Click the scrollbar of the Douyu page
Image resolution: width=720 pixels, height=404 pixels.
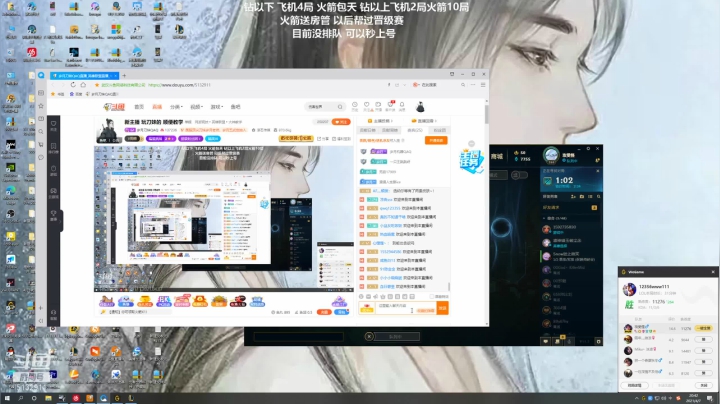[x=486, y=114]
